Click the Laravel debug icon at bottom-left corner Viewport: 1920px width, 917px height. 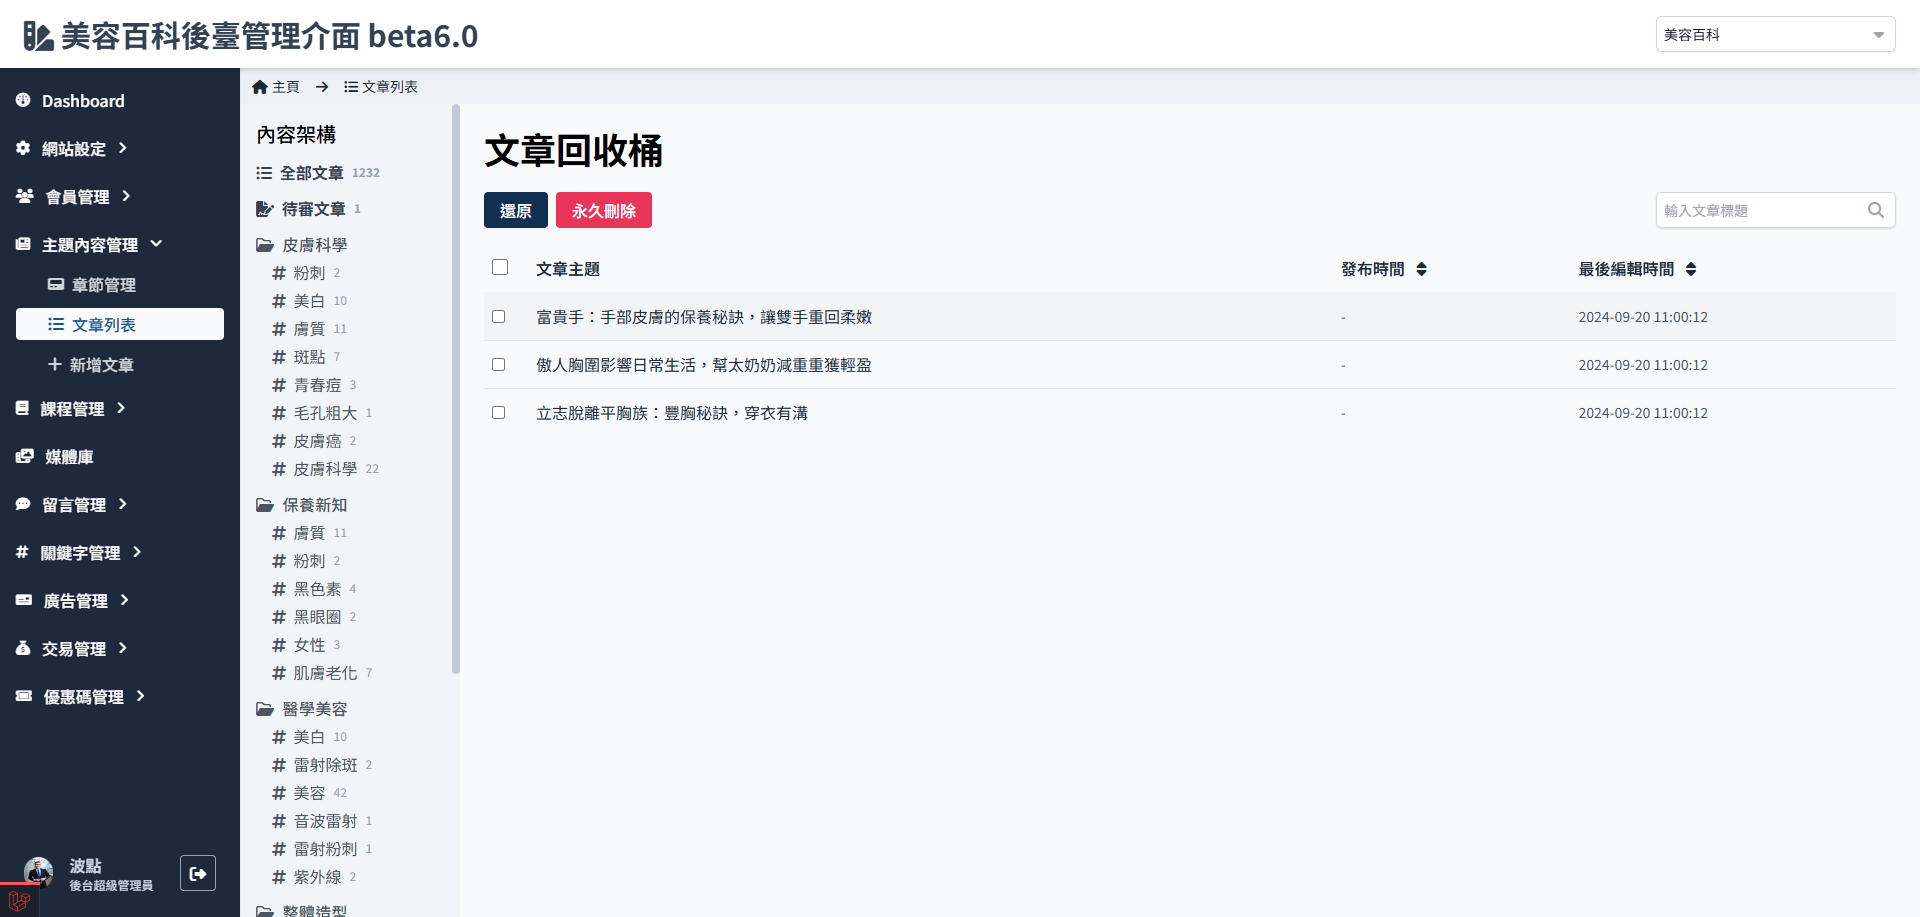tap(19, 900)
